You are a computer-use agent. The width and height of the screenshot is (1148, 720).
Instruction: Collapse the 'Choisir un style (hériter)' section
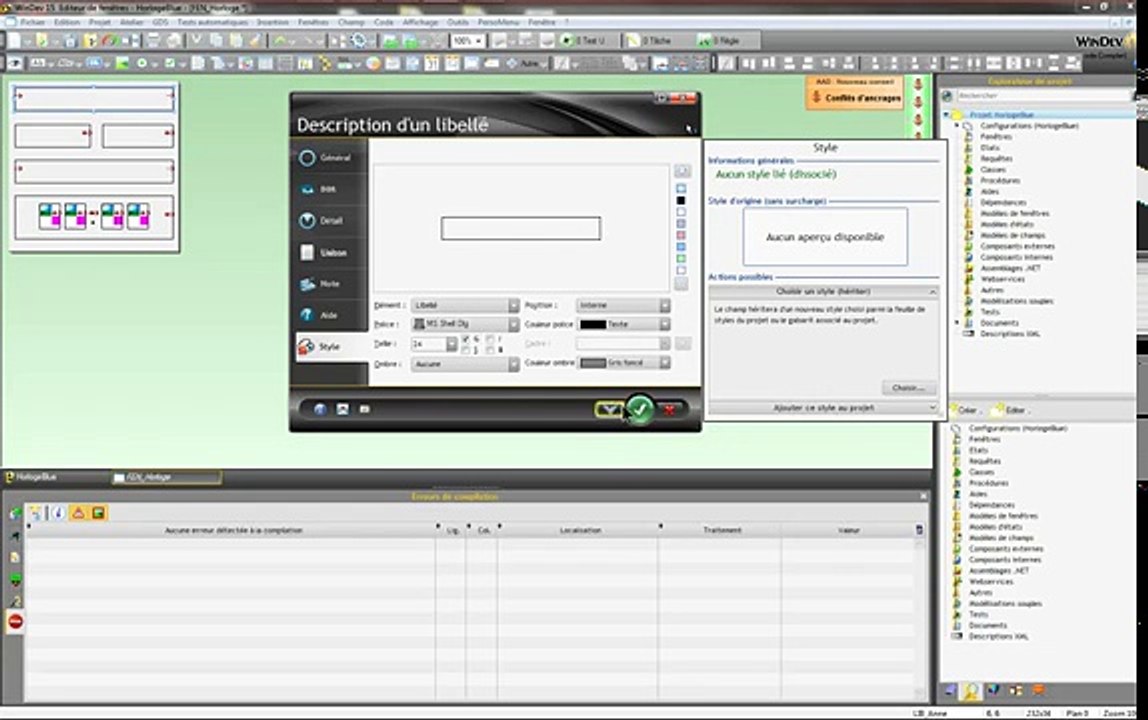tap(824, 292)
